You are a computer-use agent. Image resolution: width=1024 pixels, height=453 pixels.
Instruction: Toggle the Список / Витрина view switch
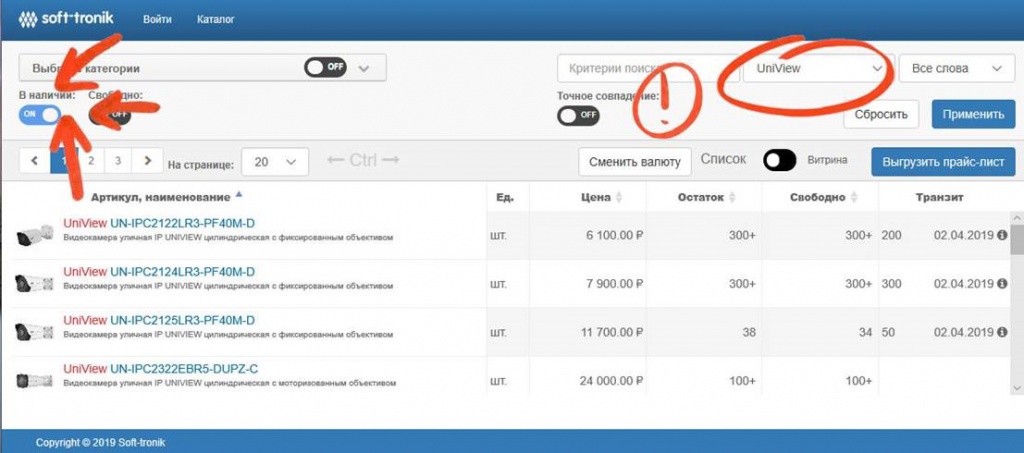[x=780, y=160]
